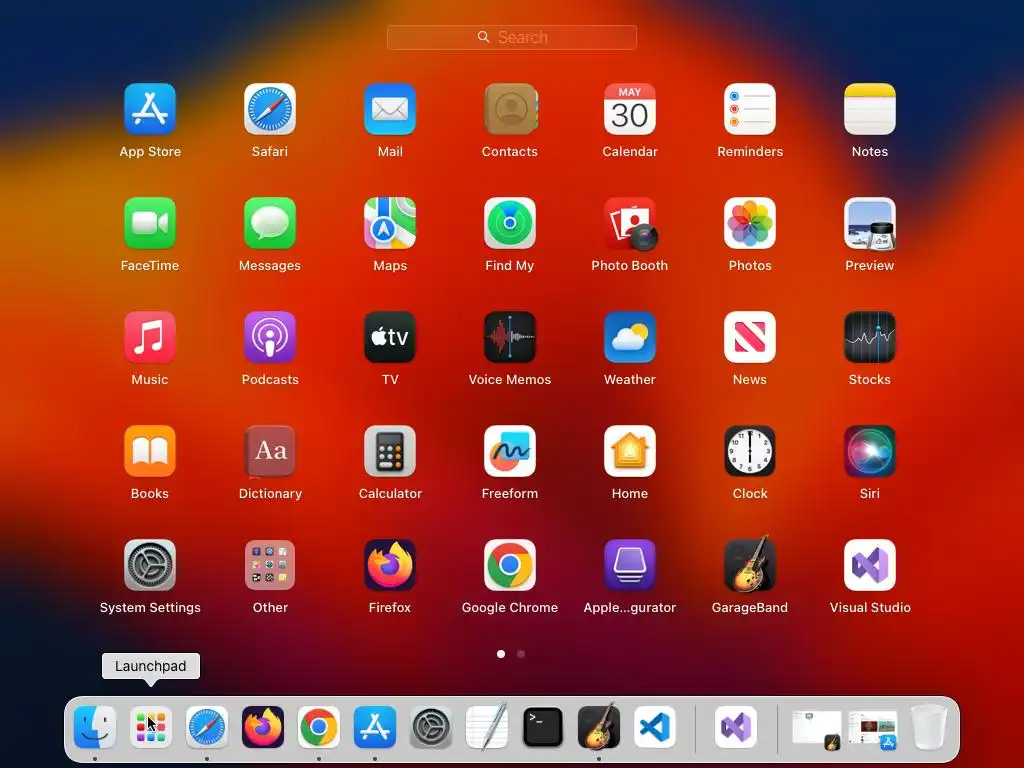Open Calendar showing May 30
This screenshot has width=1024, height=768.
(x=630, y=109)
